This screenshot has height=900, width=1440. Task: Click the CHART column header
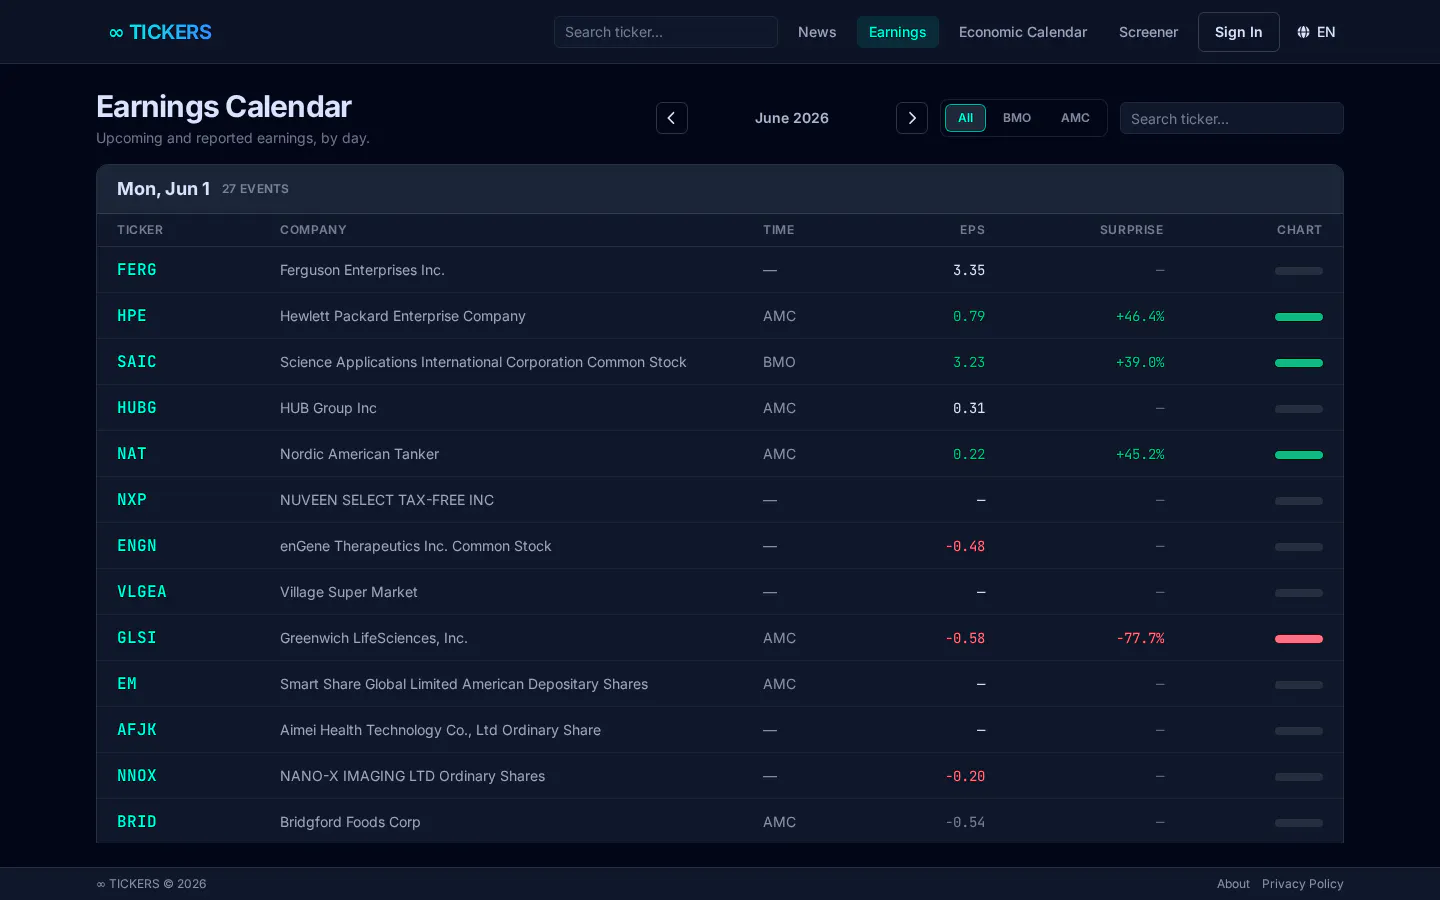[1299, 230]
